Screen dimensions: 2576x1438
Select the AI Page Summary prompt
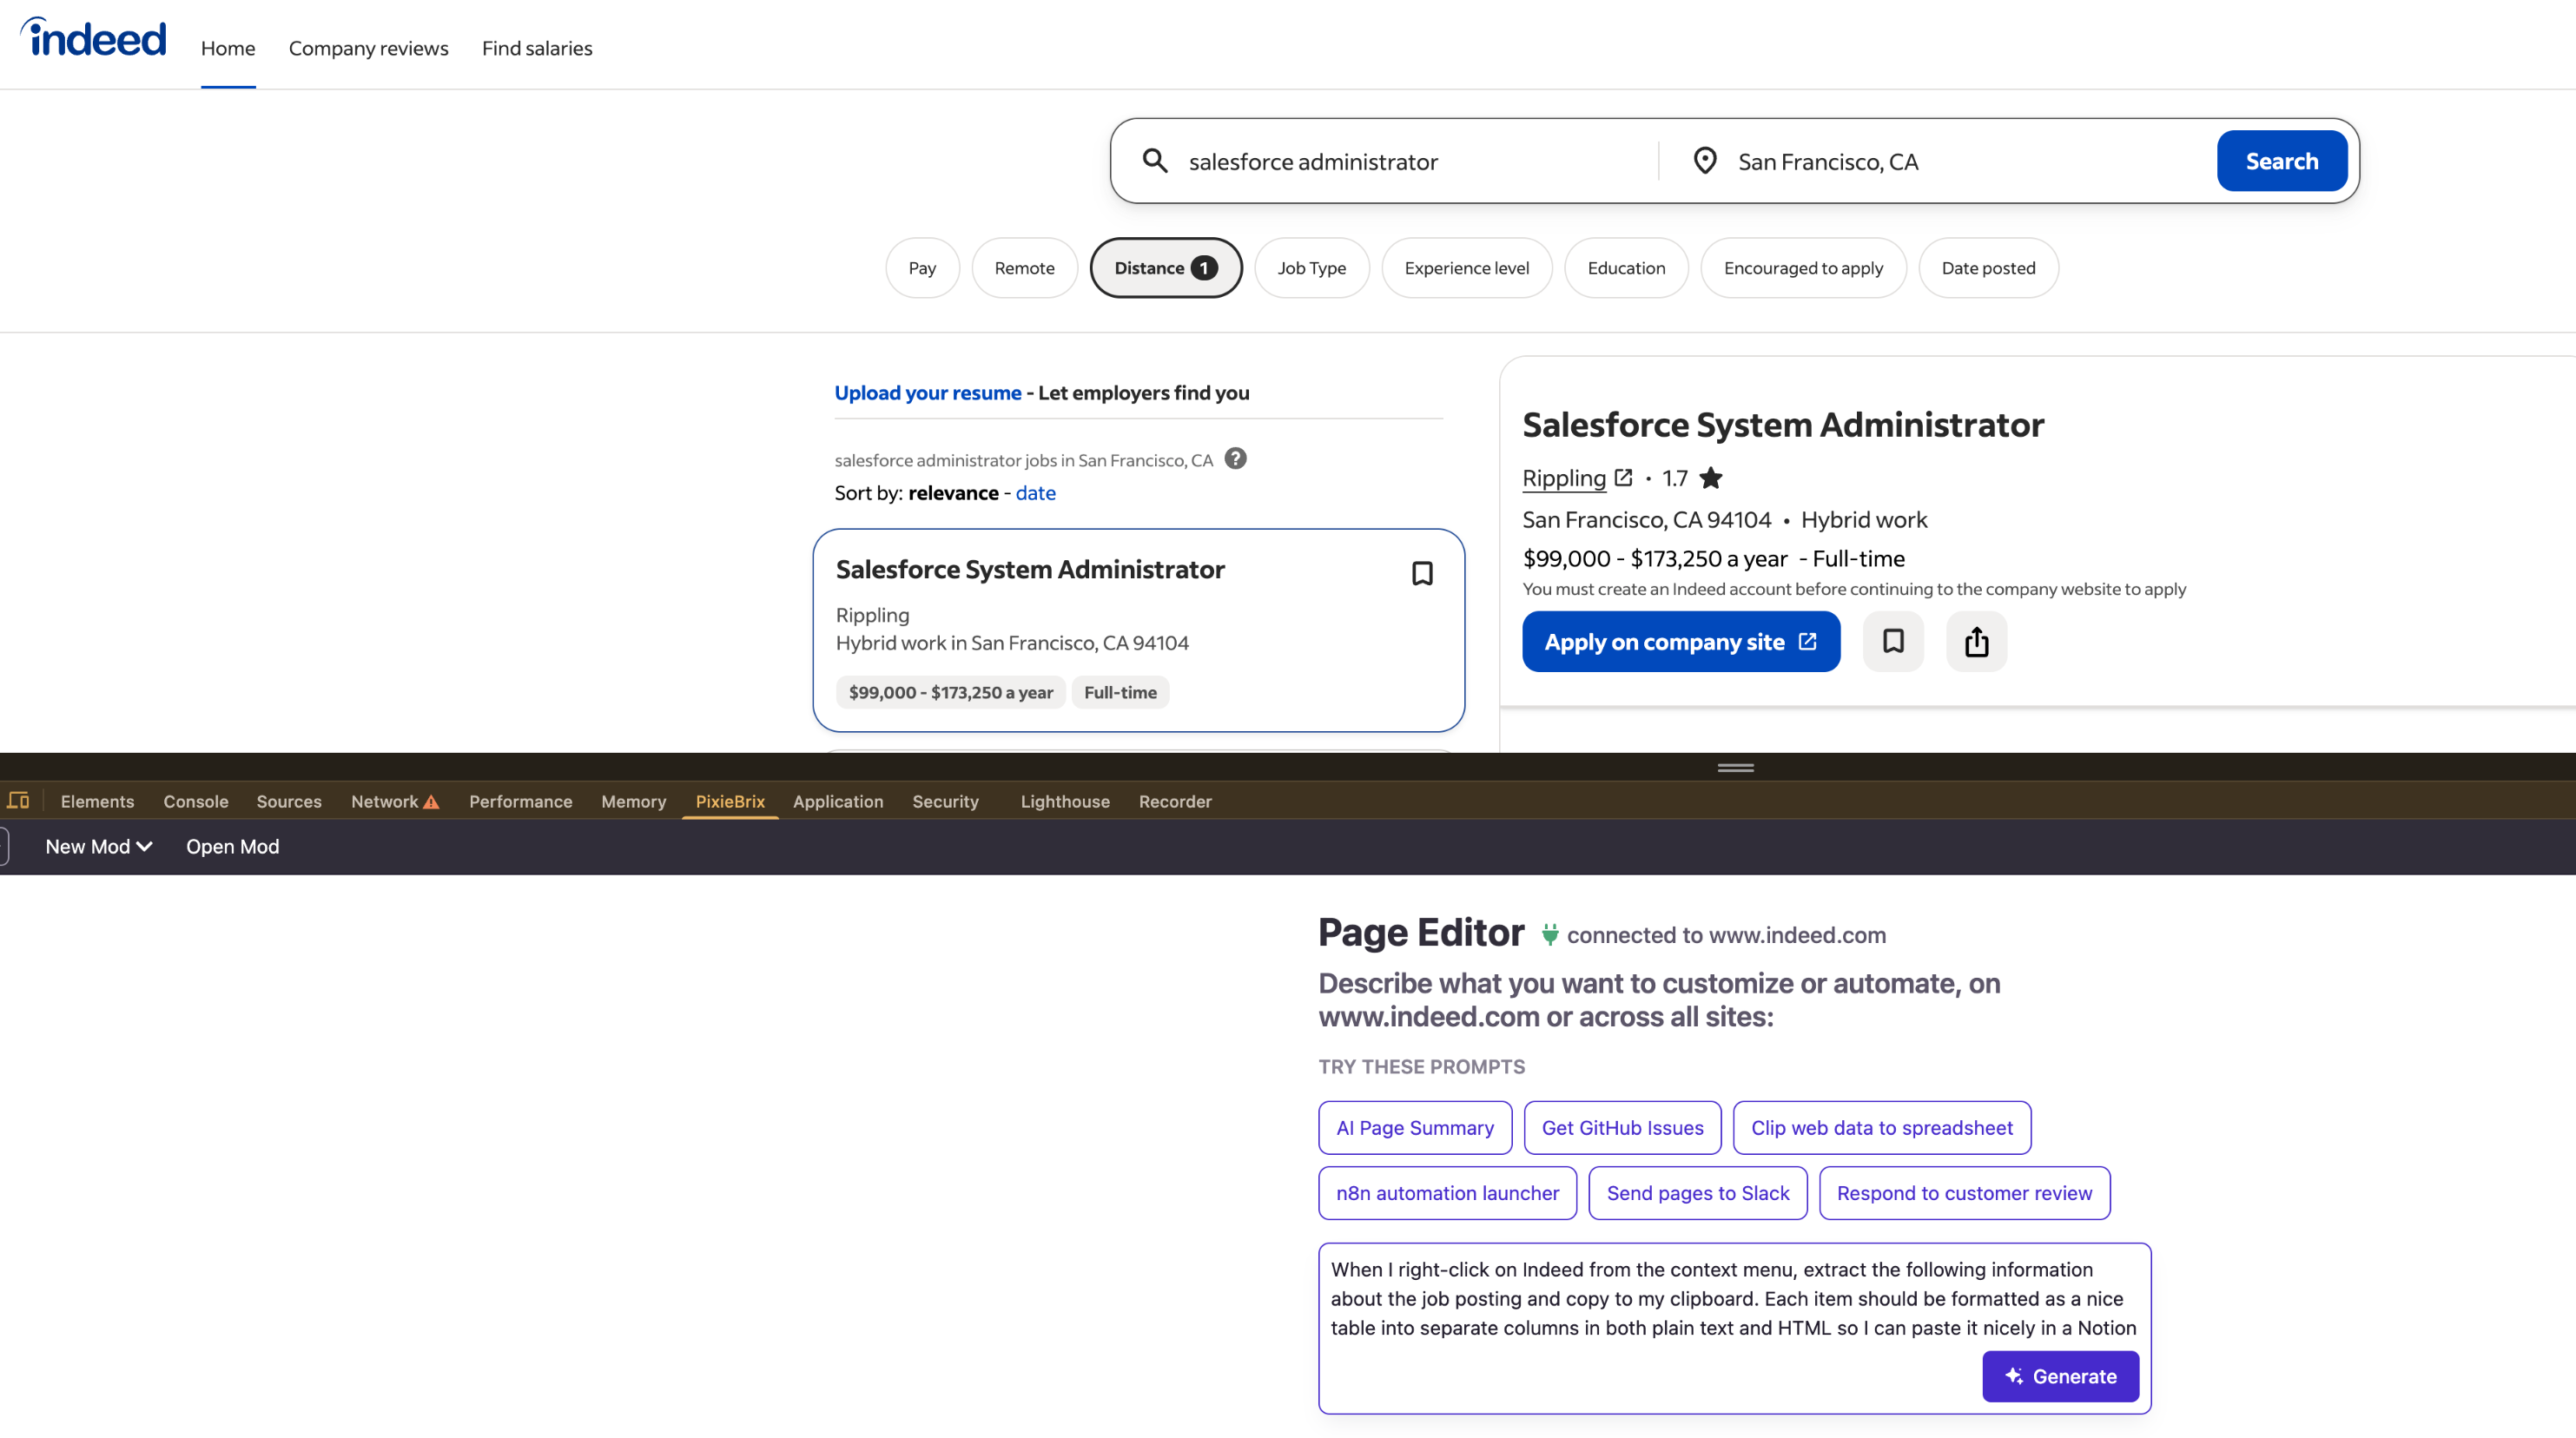click(x=1414, y=1128)
